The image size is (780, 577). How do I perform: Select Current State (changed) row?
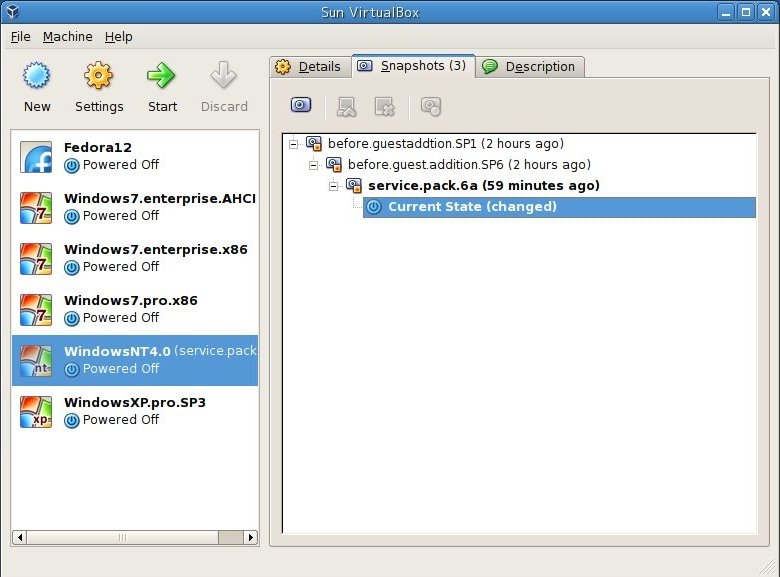tap(559, 207)
